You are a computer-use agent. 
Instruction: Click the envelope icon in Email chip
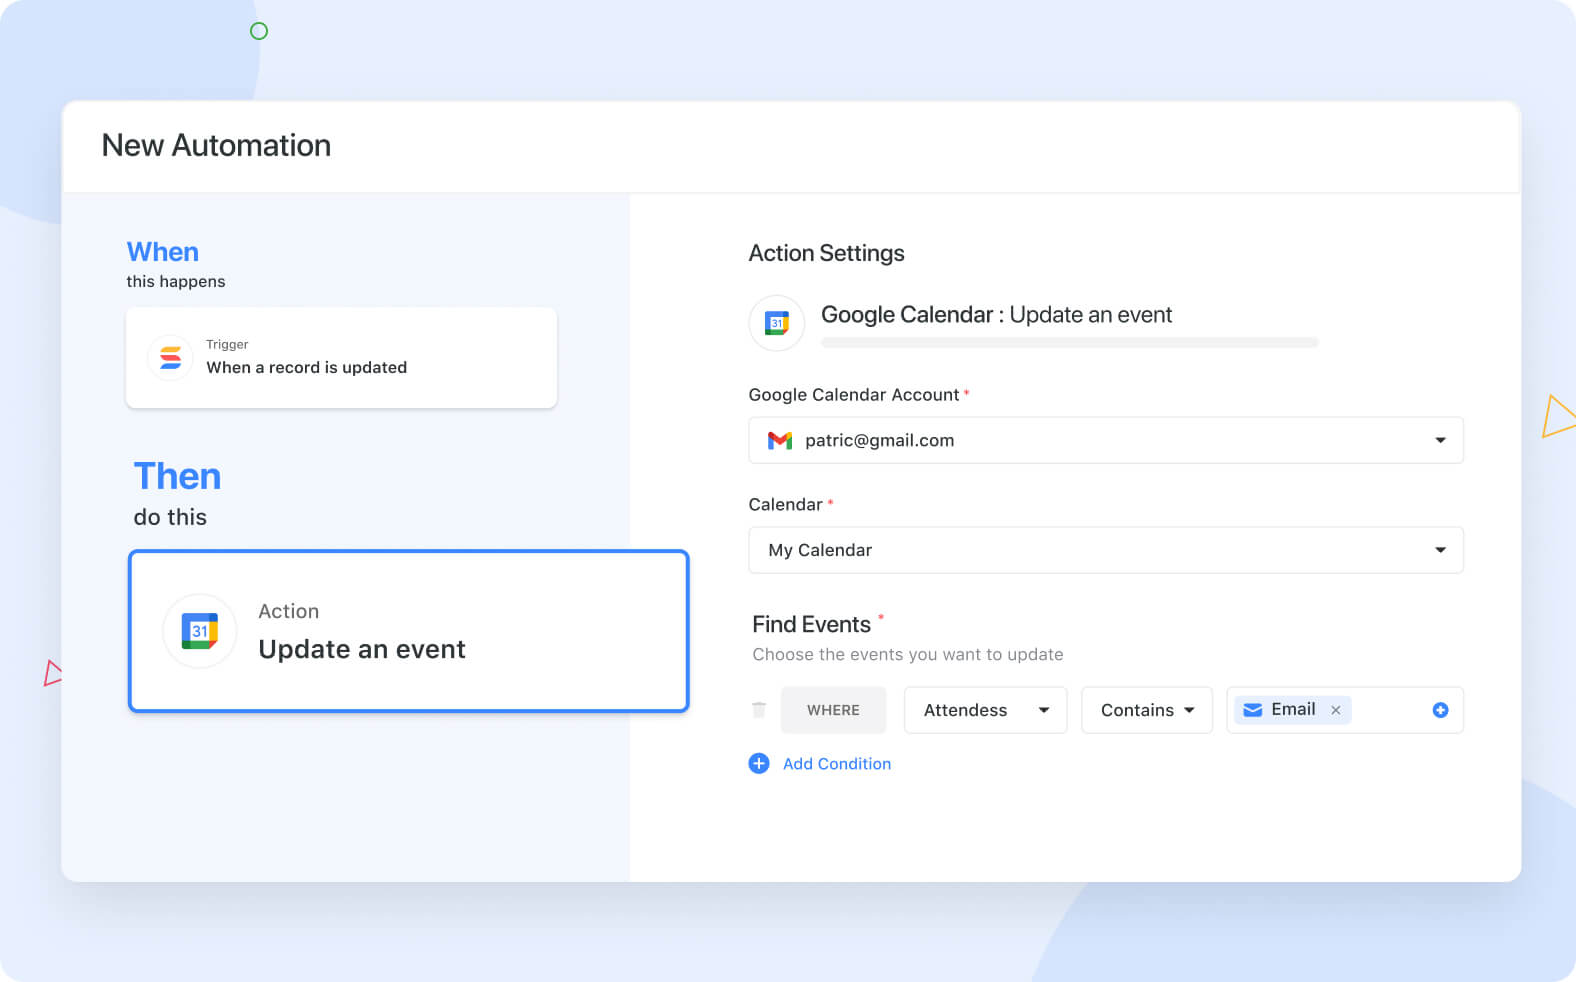(1252, 710)
